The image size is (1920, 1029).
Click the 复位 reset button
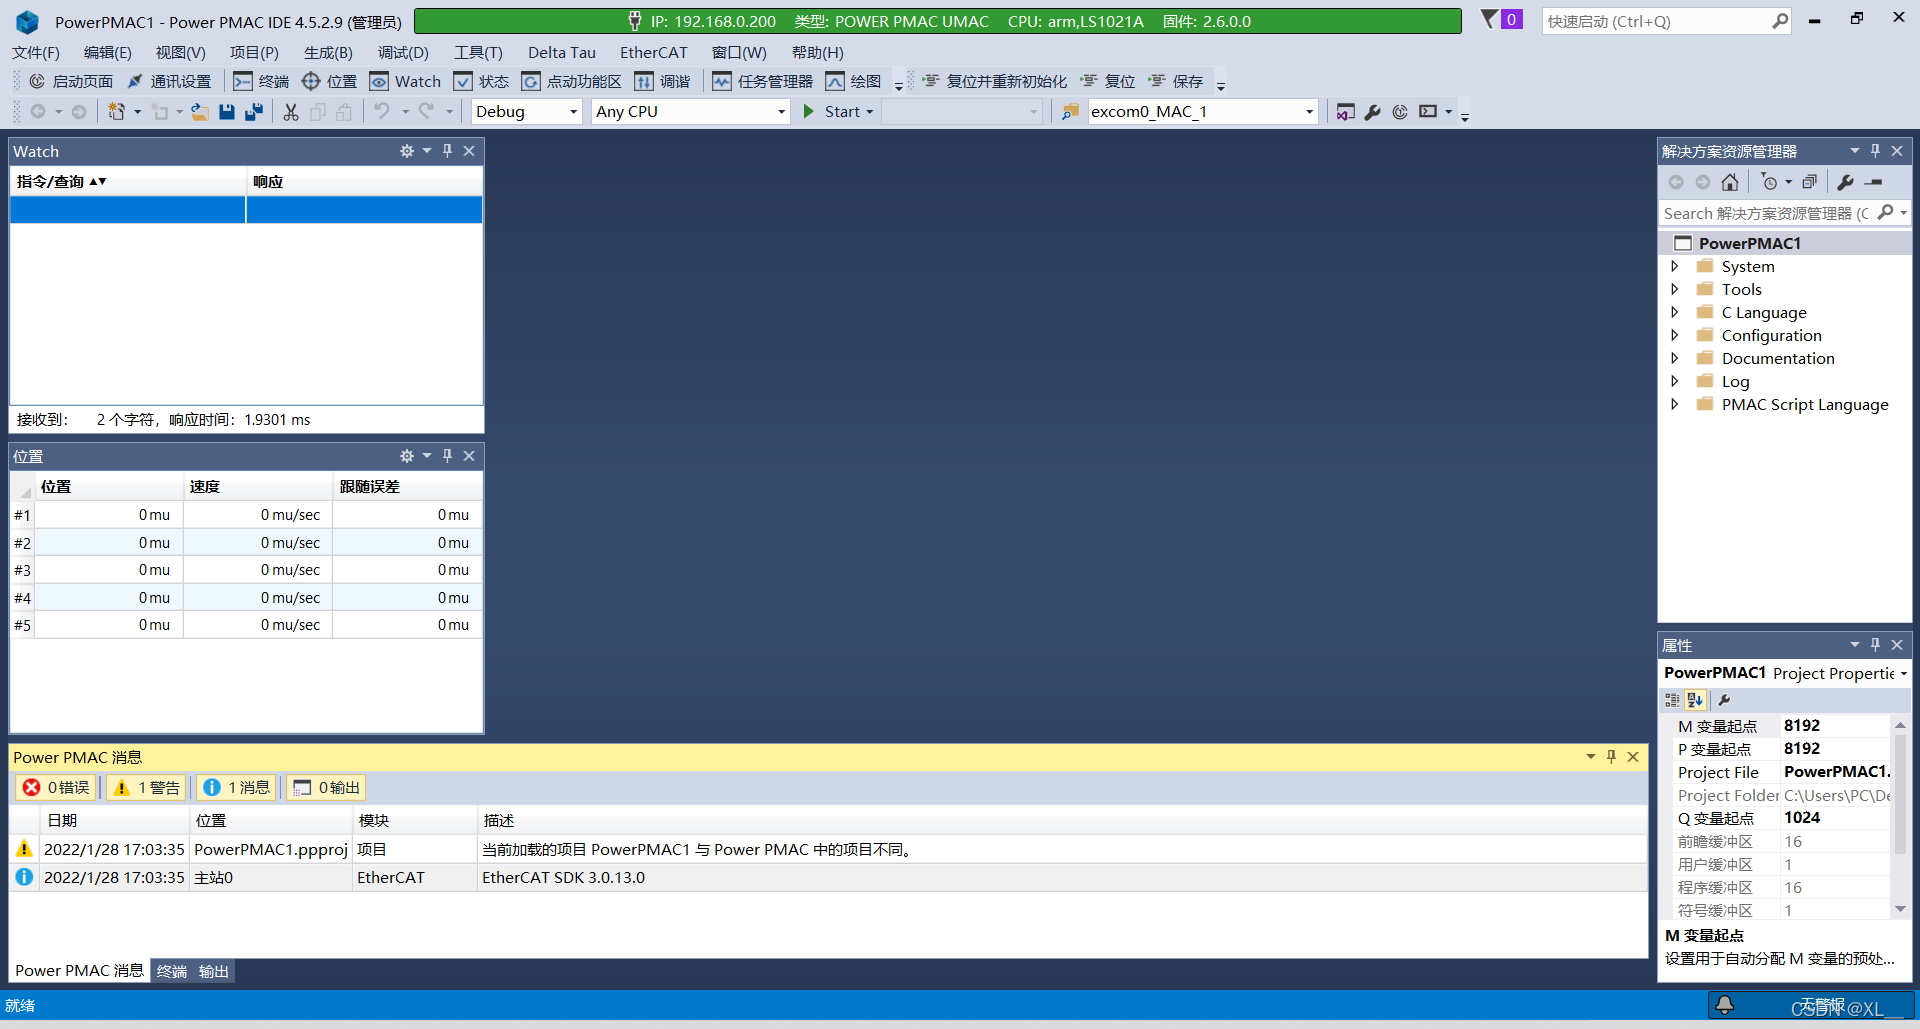[x=1107, y=82]
